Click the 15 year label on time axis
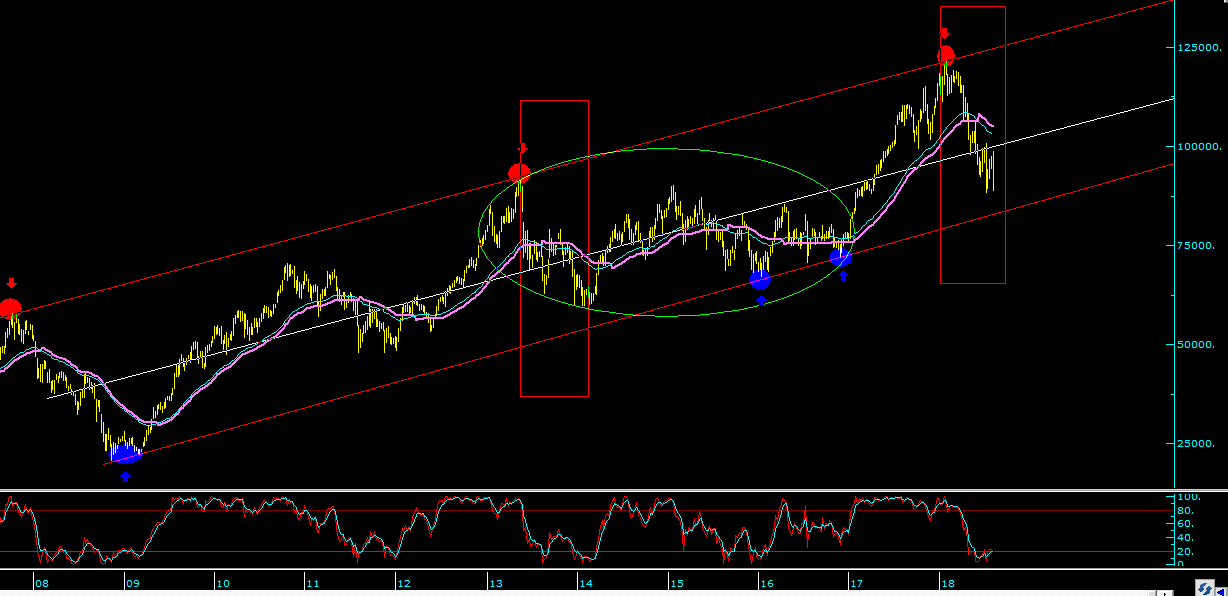The width and height of the screenshot is (1228, 596). 676,583
